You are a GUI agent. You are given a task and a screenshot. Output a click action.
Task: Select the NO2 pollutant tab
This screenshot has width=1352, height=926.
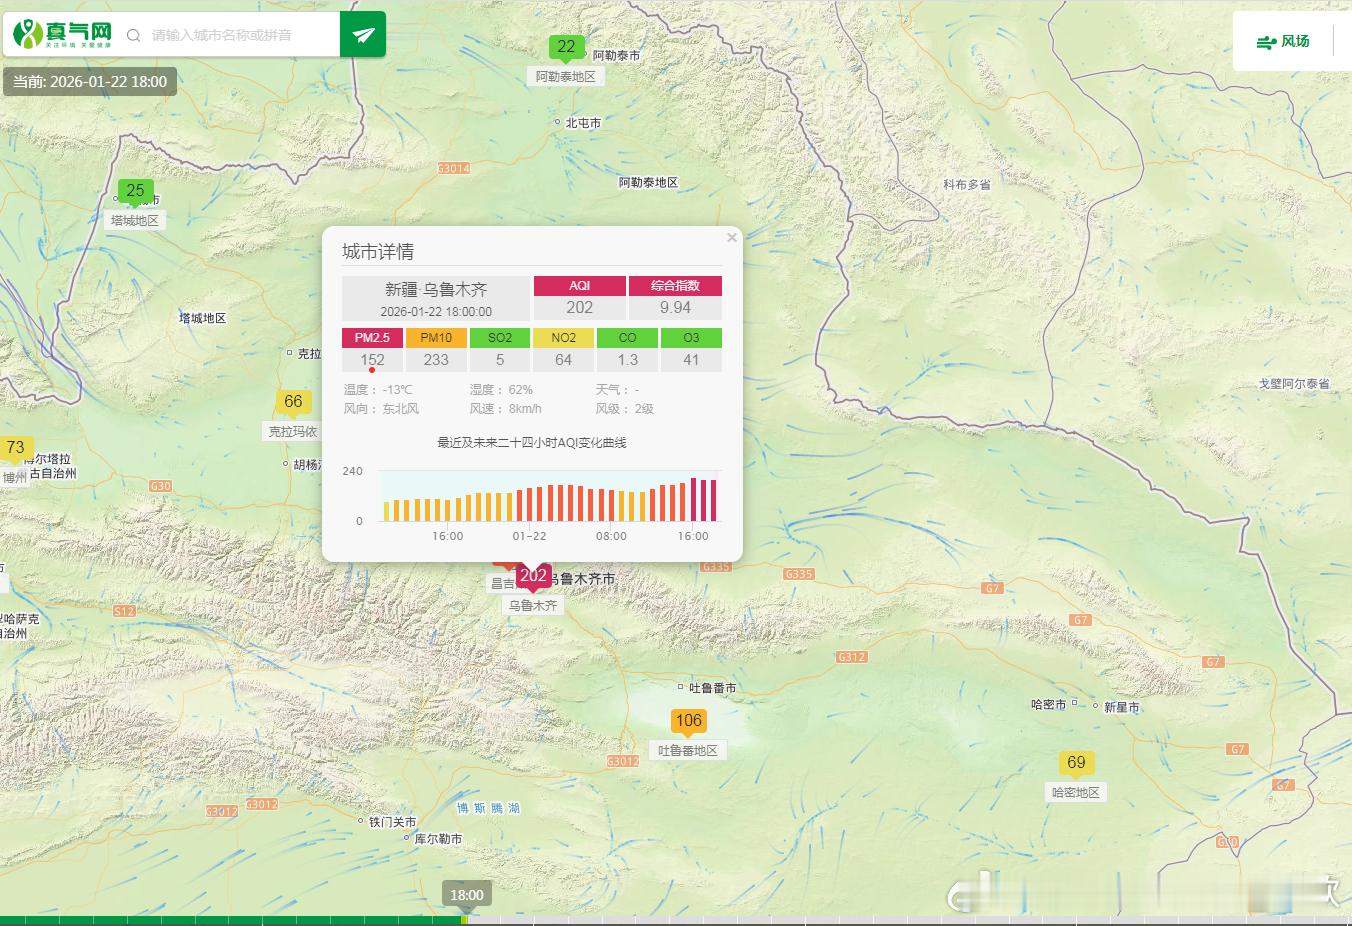point(564,338)
